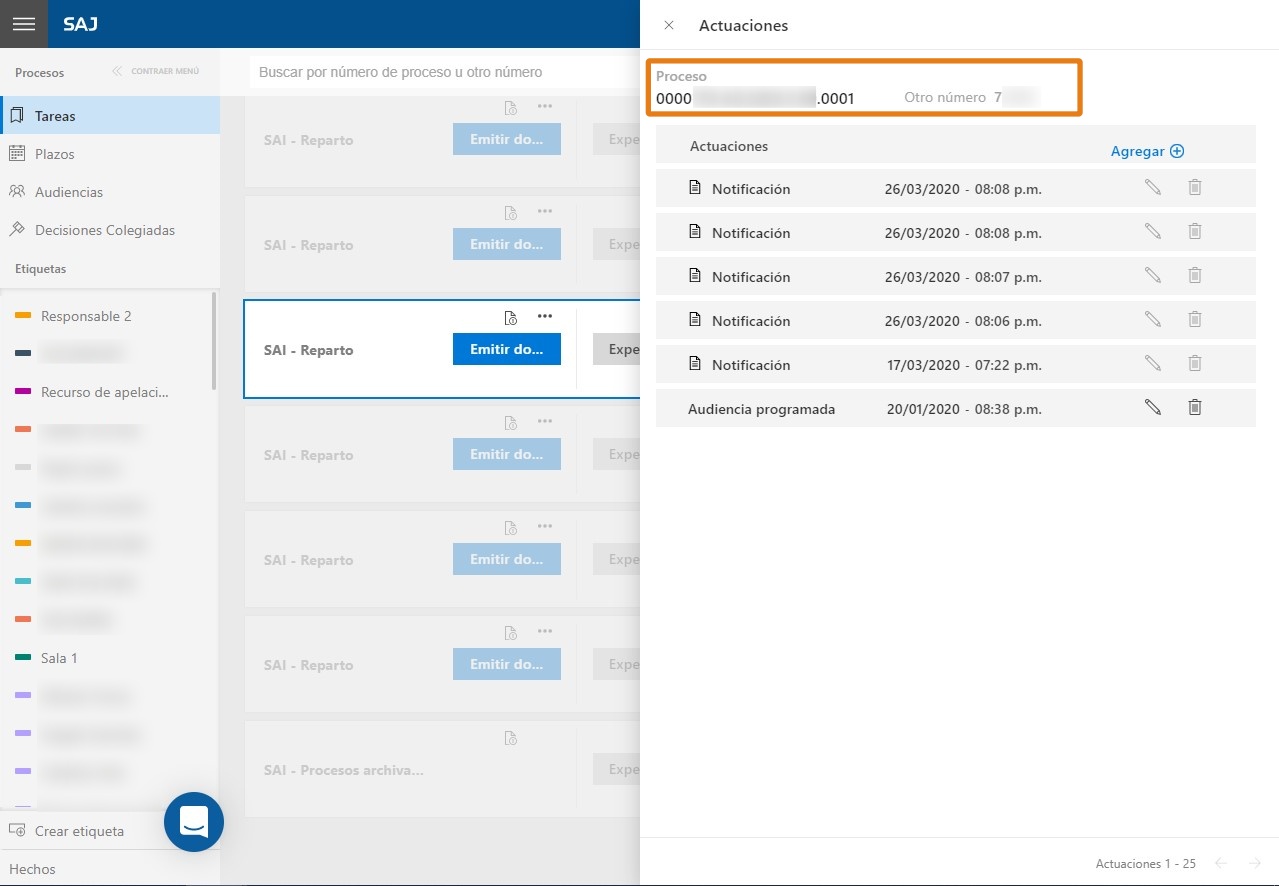Click the Crear etiqueta tag icon
1279x886 pixels.
pos(17,831)
